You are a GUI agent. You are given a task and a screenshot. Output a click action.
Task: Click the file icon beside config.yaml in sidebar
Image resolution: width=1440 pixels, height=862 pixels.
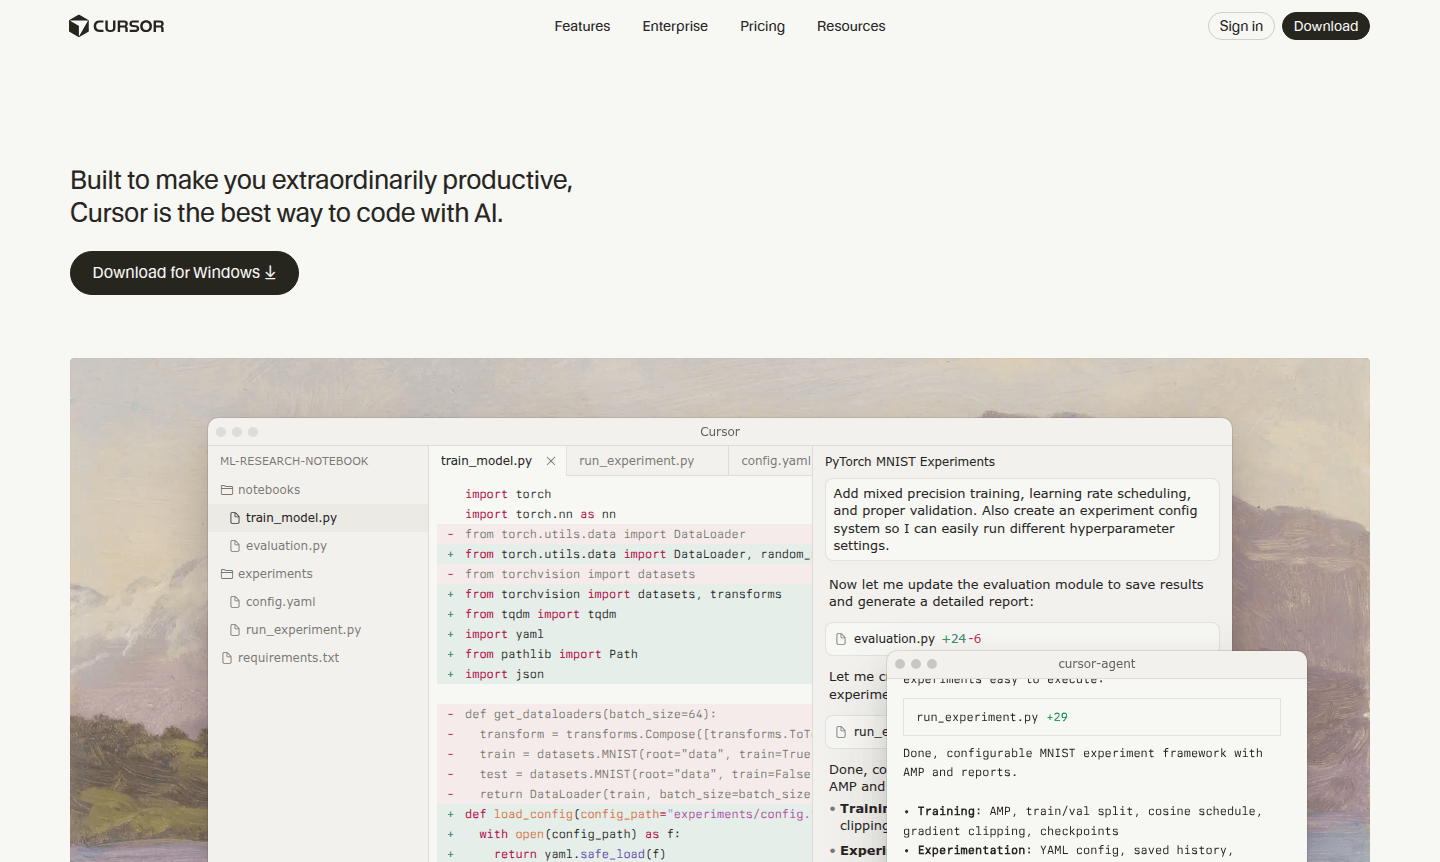point(235,602)
